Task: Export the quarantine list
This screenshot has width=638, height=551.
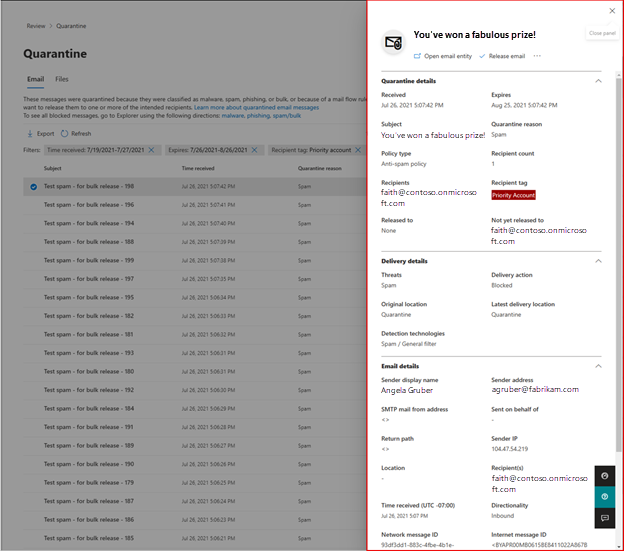Action: (40, 133)
